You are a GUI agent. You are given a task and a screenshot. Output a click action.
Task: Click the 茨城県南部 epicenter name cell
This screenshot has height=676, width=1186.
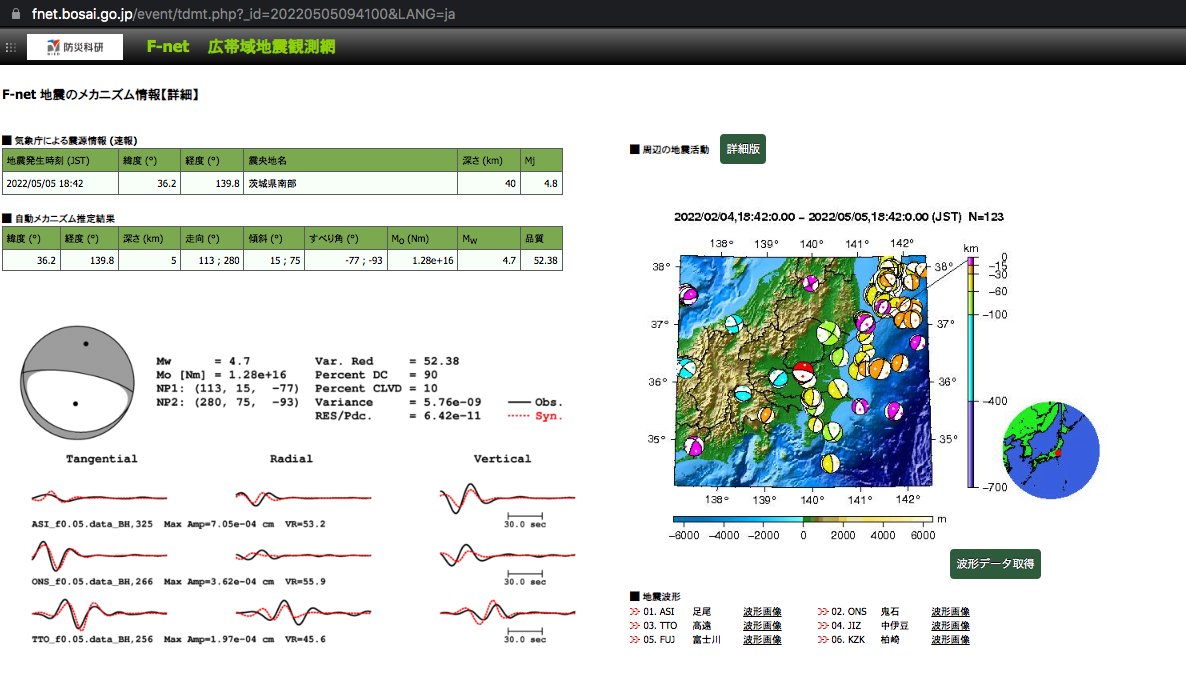click(x=350, y=183)
